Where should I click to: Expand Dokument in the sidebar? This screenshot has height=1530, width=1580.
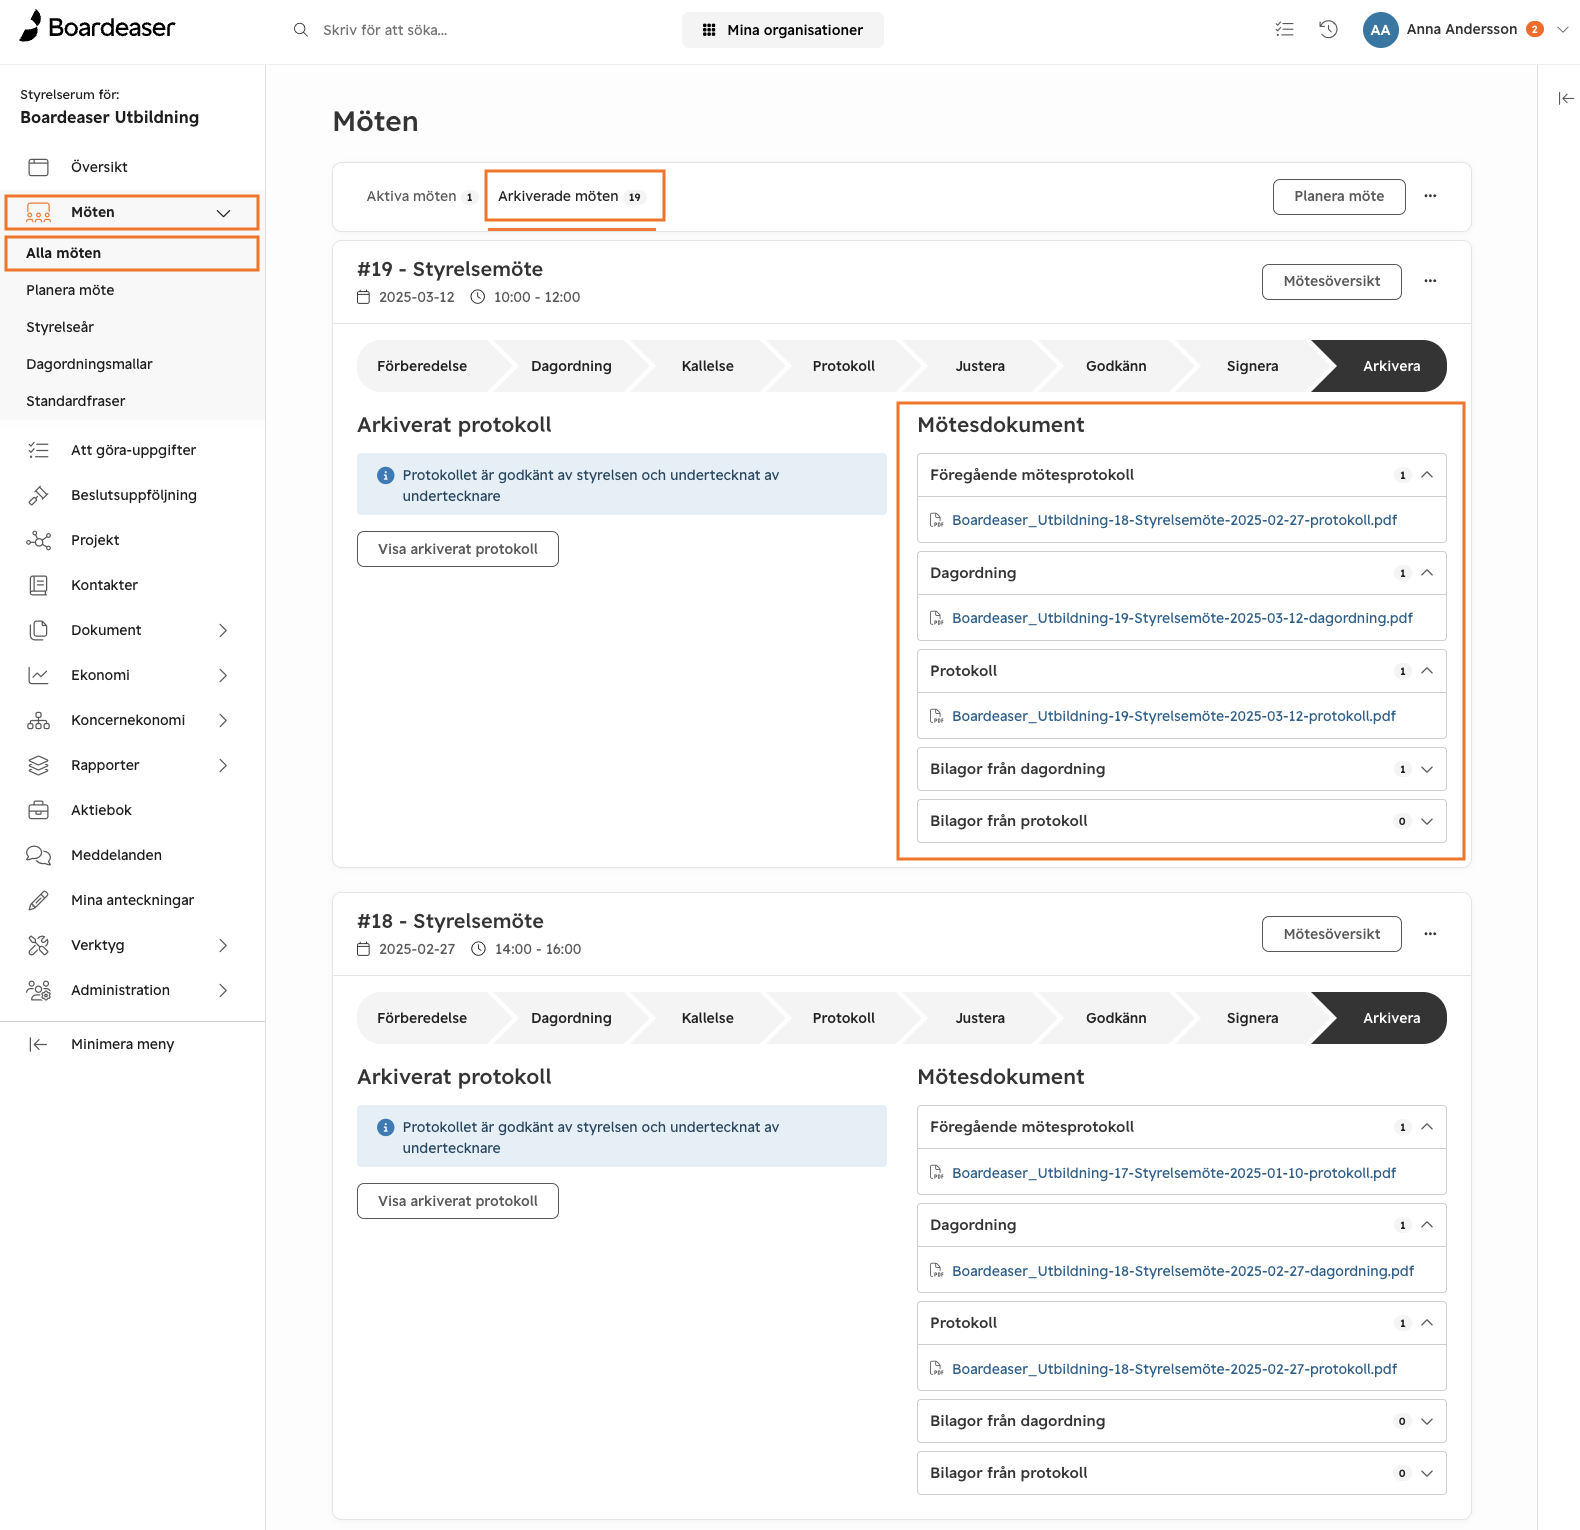pyautogui.click(x=223, y=630)
